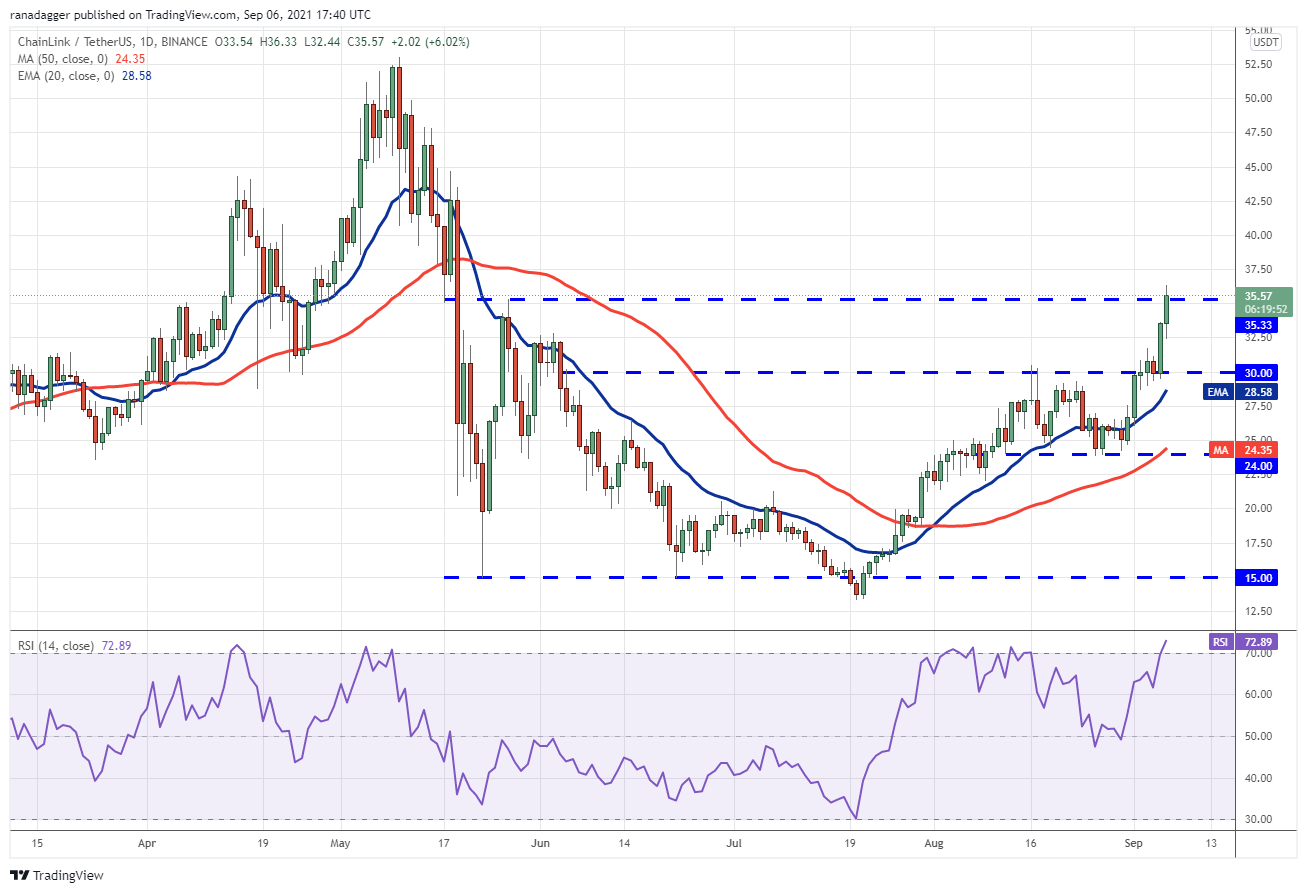Screen dimensions: 1307x893
Task: Click the red MA tag on price axis
Action: 1220,450
